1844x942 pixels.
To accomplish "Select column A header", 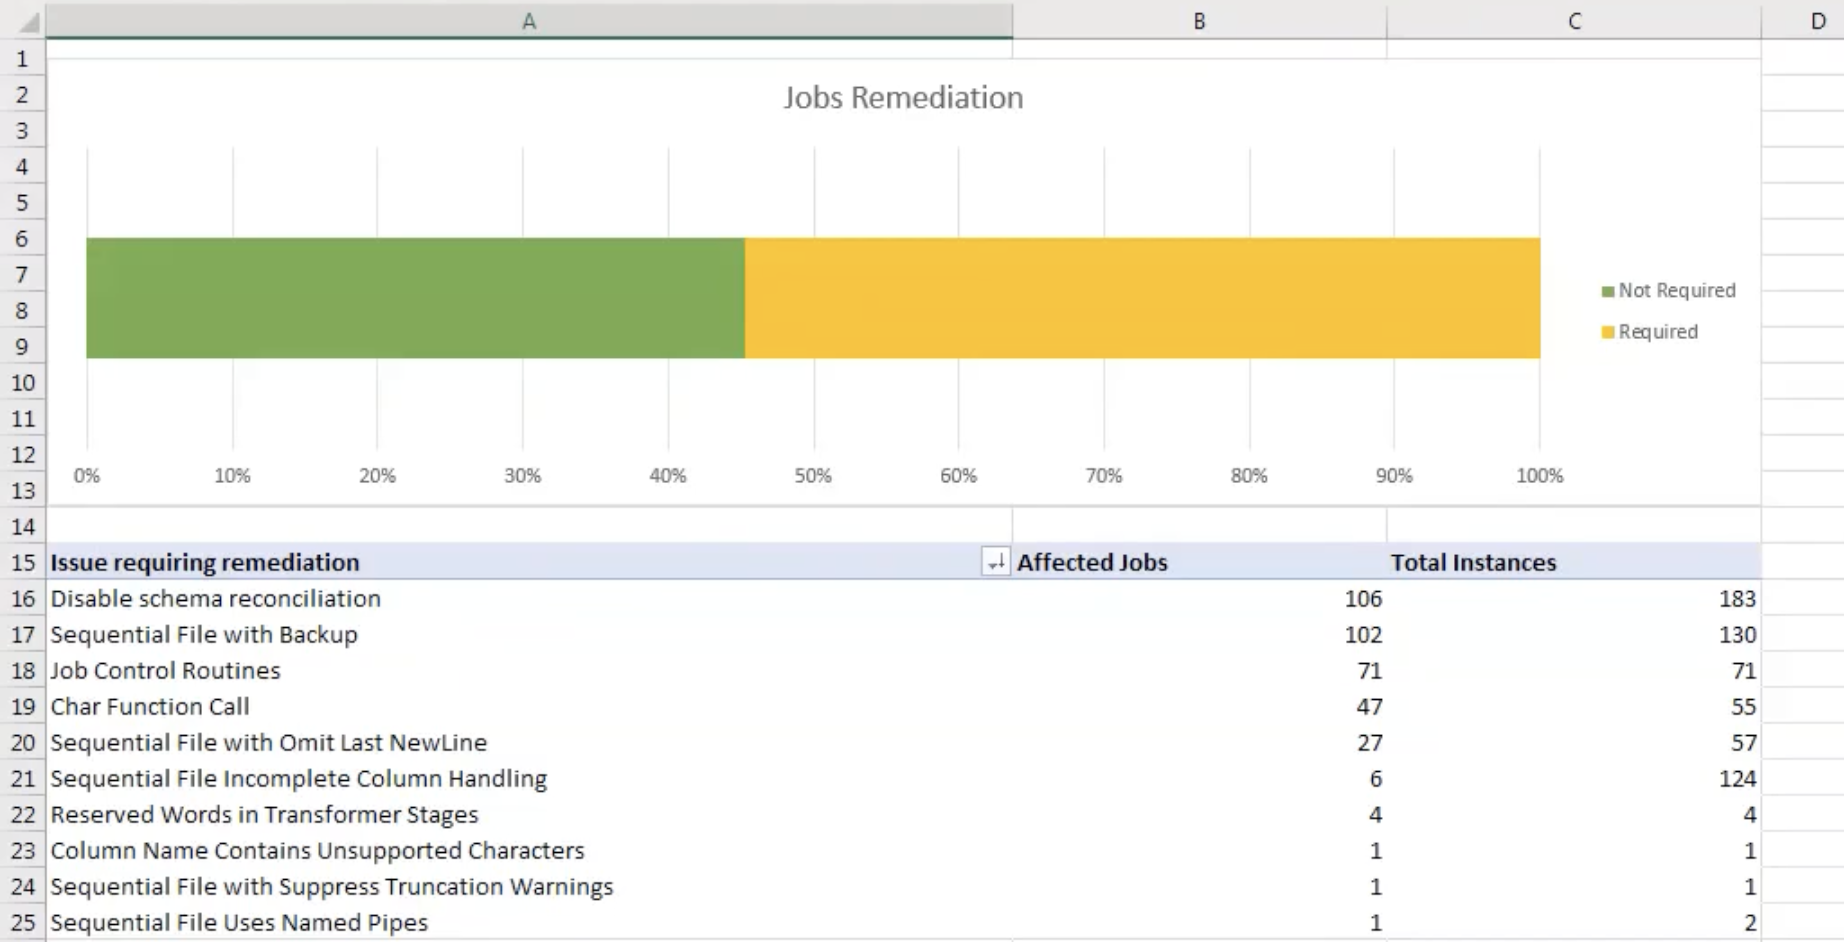I will (x=529, y=21).
